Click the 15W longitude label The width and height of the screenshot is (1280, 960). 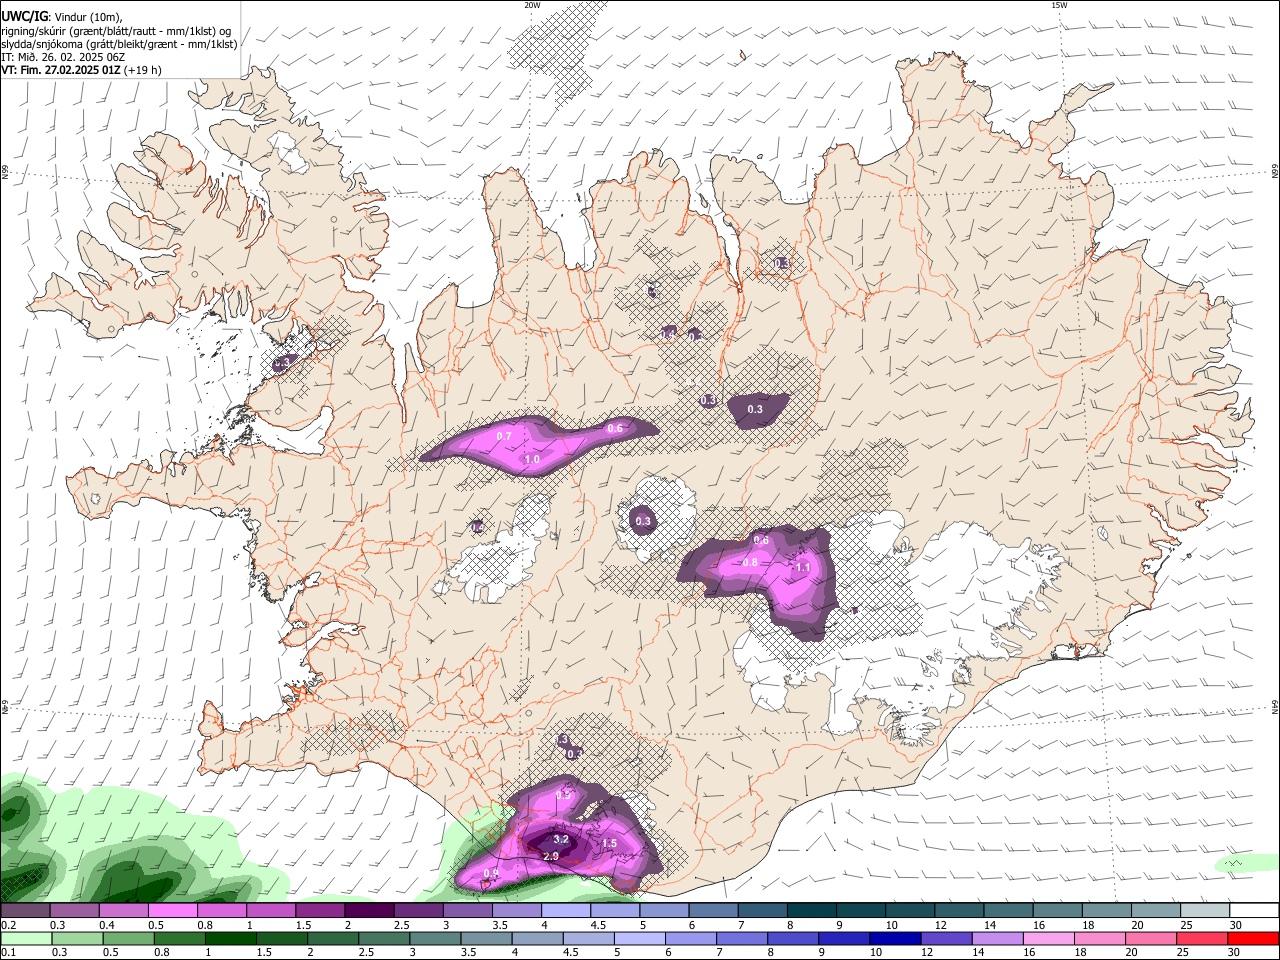pos(1059,4)
